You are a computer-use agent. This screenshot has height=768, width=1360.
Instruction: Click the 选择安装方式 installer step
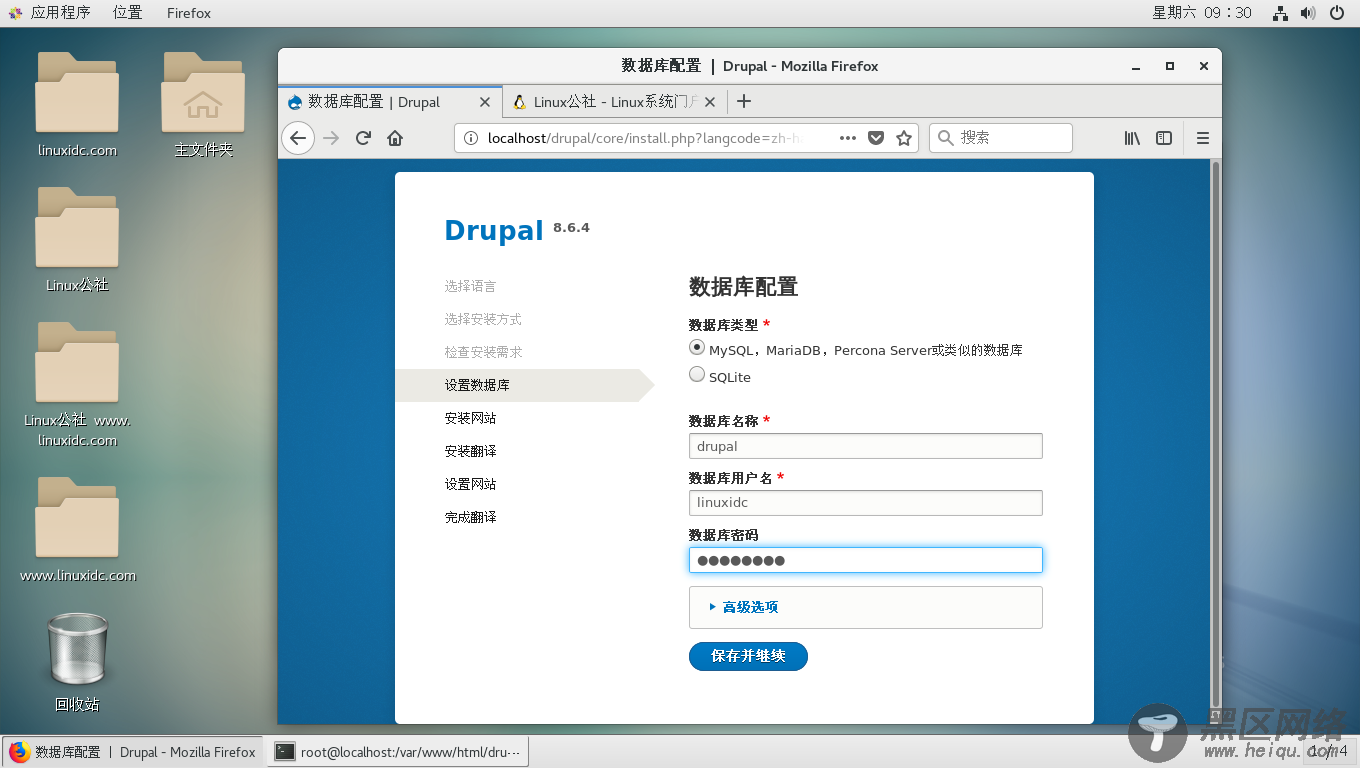[x=483, y=319]
